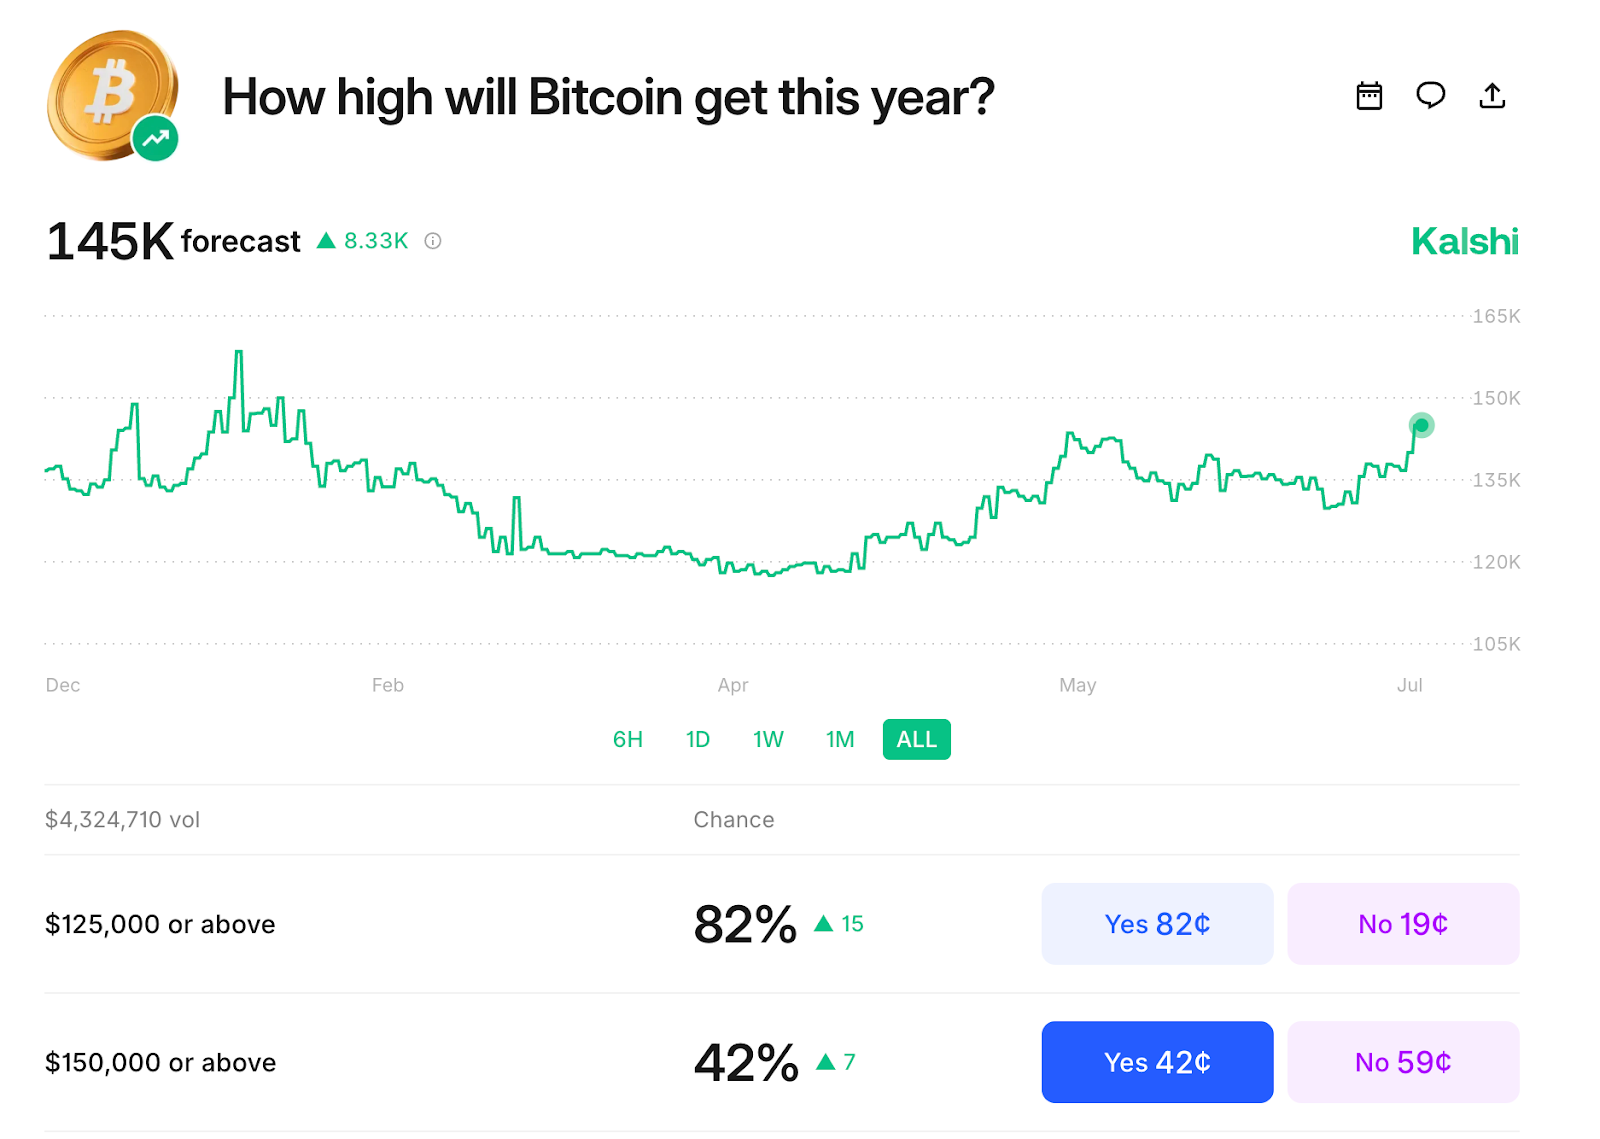Switch chart to 6H time range
Viewport: 1600px width, 1139px height.
click(x=627, y=739)
